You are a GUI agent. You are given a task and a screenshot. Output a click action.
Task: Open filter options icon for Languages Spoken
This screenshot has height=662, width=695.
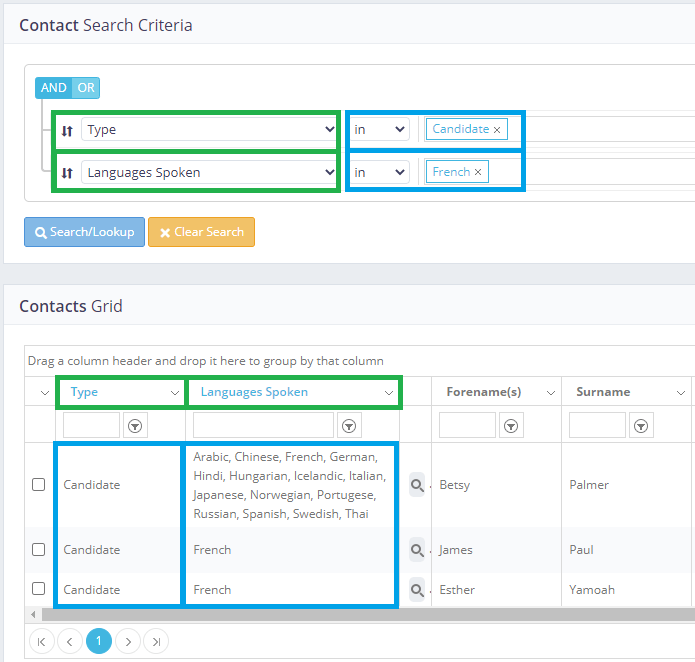349,426
